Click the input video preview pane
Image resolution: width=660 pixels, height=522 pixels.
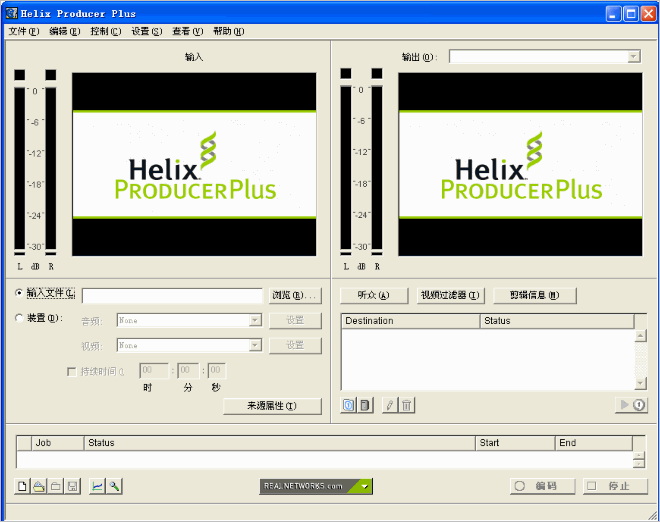point(194,165)
